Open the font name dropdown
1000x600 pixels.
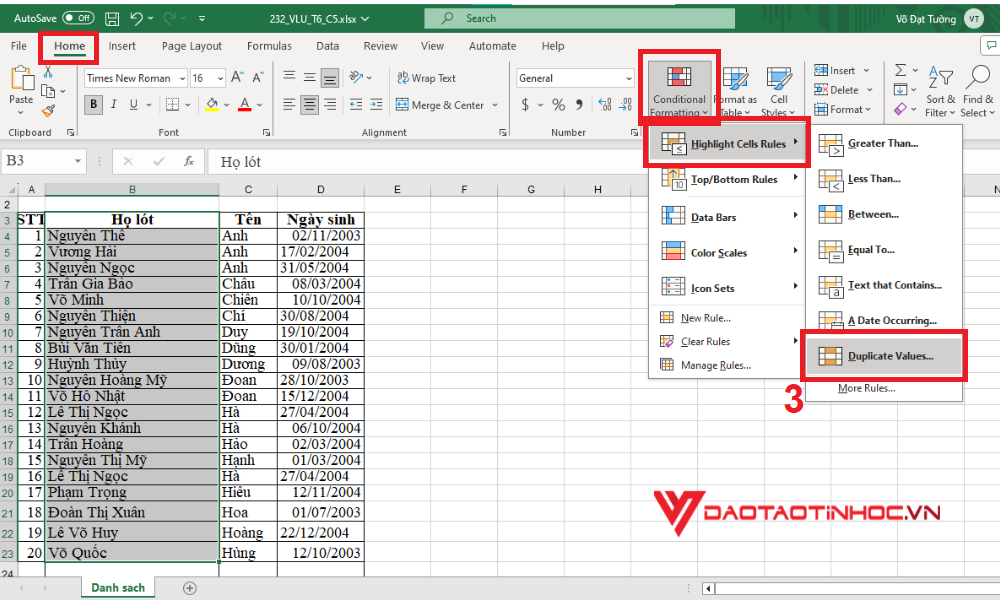pyautogui.click(x=184, y=77)
